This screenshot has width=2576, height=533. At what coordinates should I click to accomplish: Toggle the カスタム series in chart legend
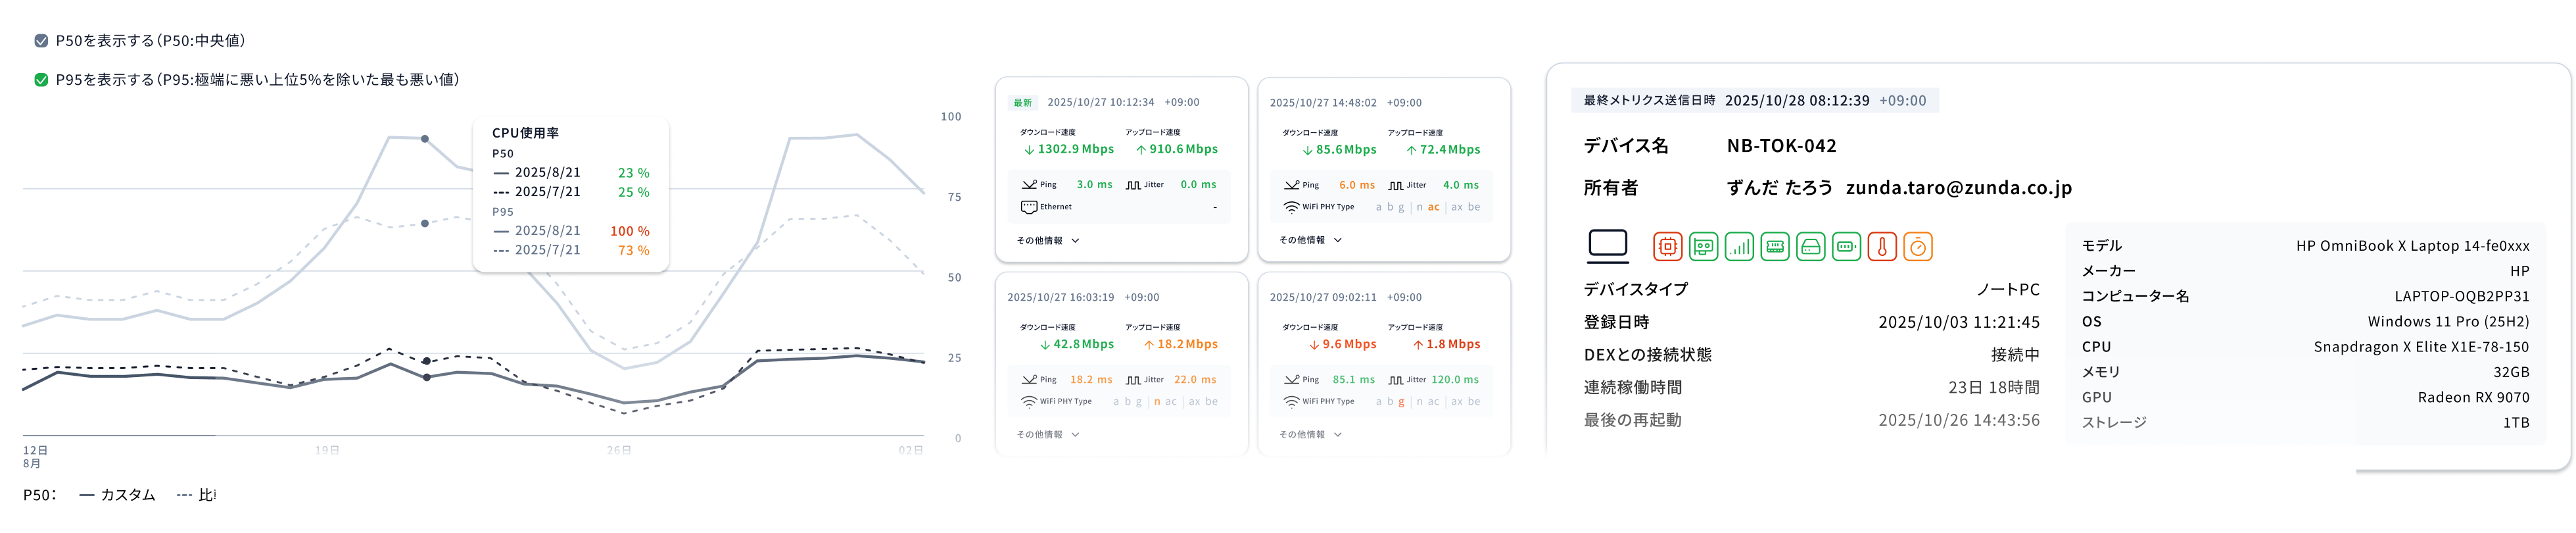[x=118, y=495]
